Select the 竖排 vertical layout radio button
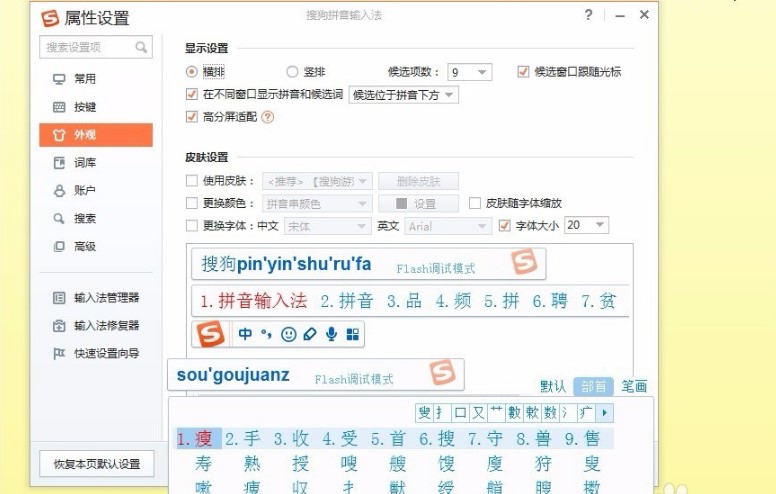The height and width of the screenshot is (494, 776). point(292,72)
